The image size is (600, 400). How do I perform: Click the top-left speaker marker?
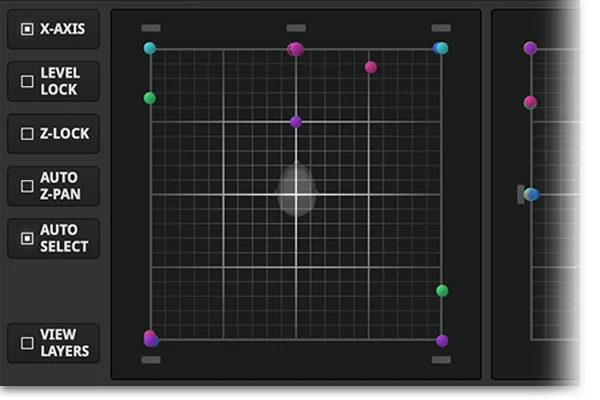coord(151,28)
